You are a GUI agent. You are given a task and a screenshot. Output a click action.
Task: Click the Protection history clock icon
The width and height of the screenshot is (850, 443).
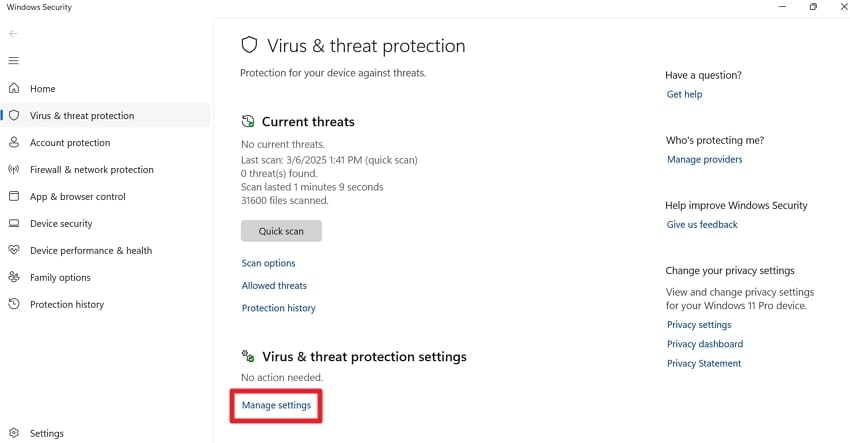tap(14, 305)
